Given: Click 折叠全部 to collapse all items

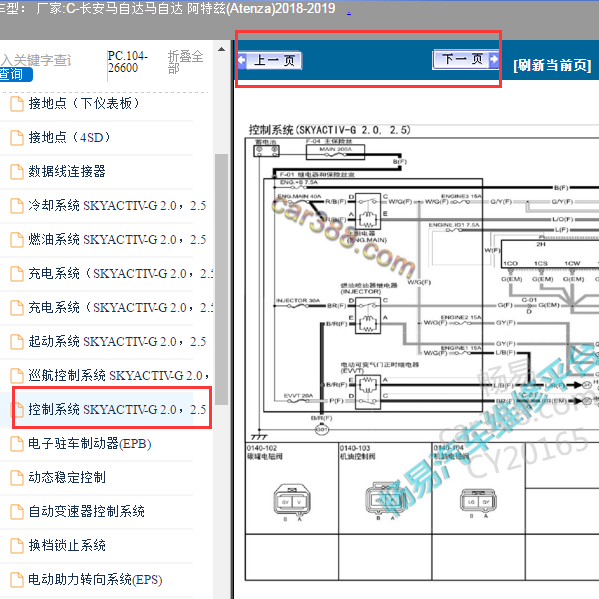Looking at the screenshot, I should [x=185, y=62].
